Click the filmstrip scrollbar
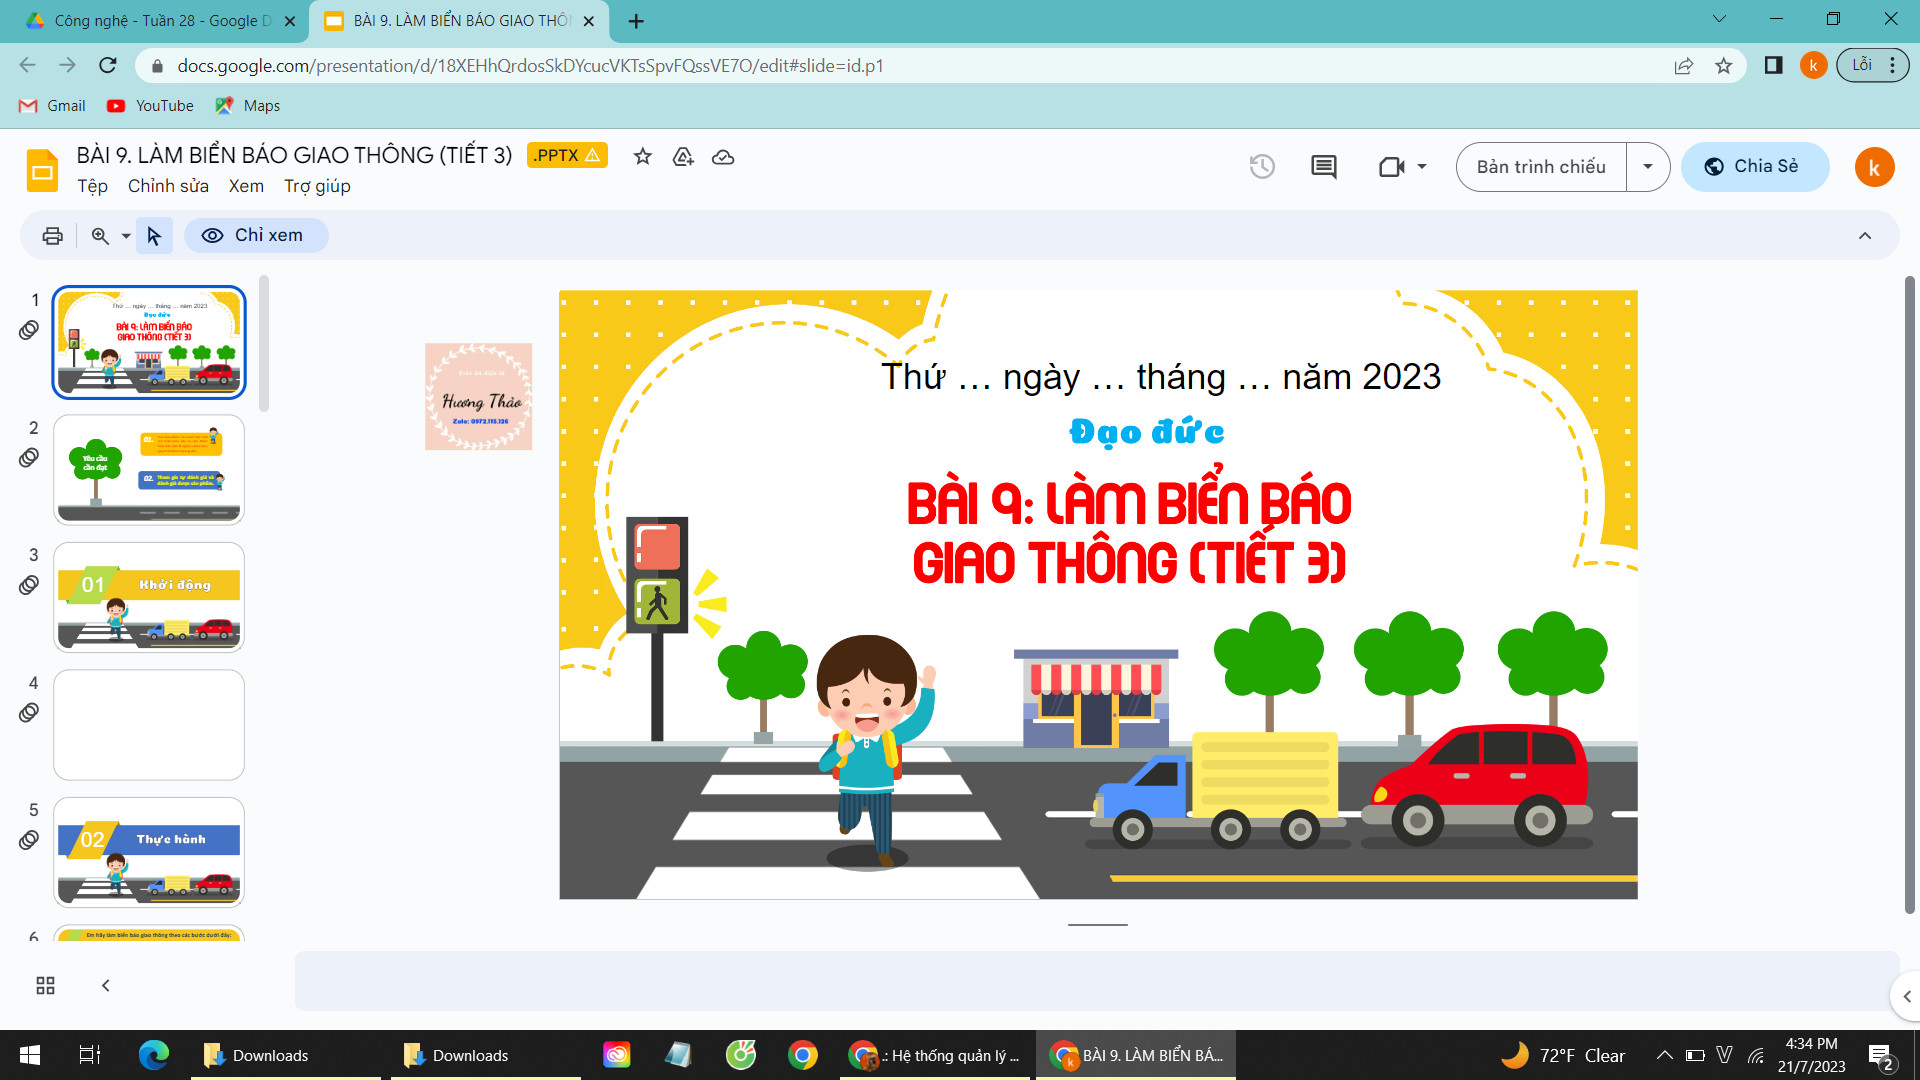 pos(264,345)
